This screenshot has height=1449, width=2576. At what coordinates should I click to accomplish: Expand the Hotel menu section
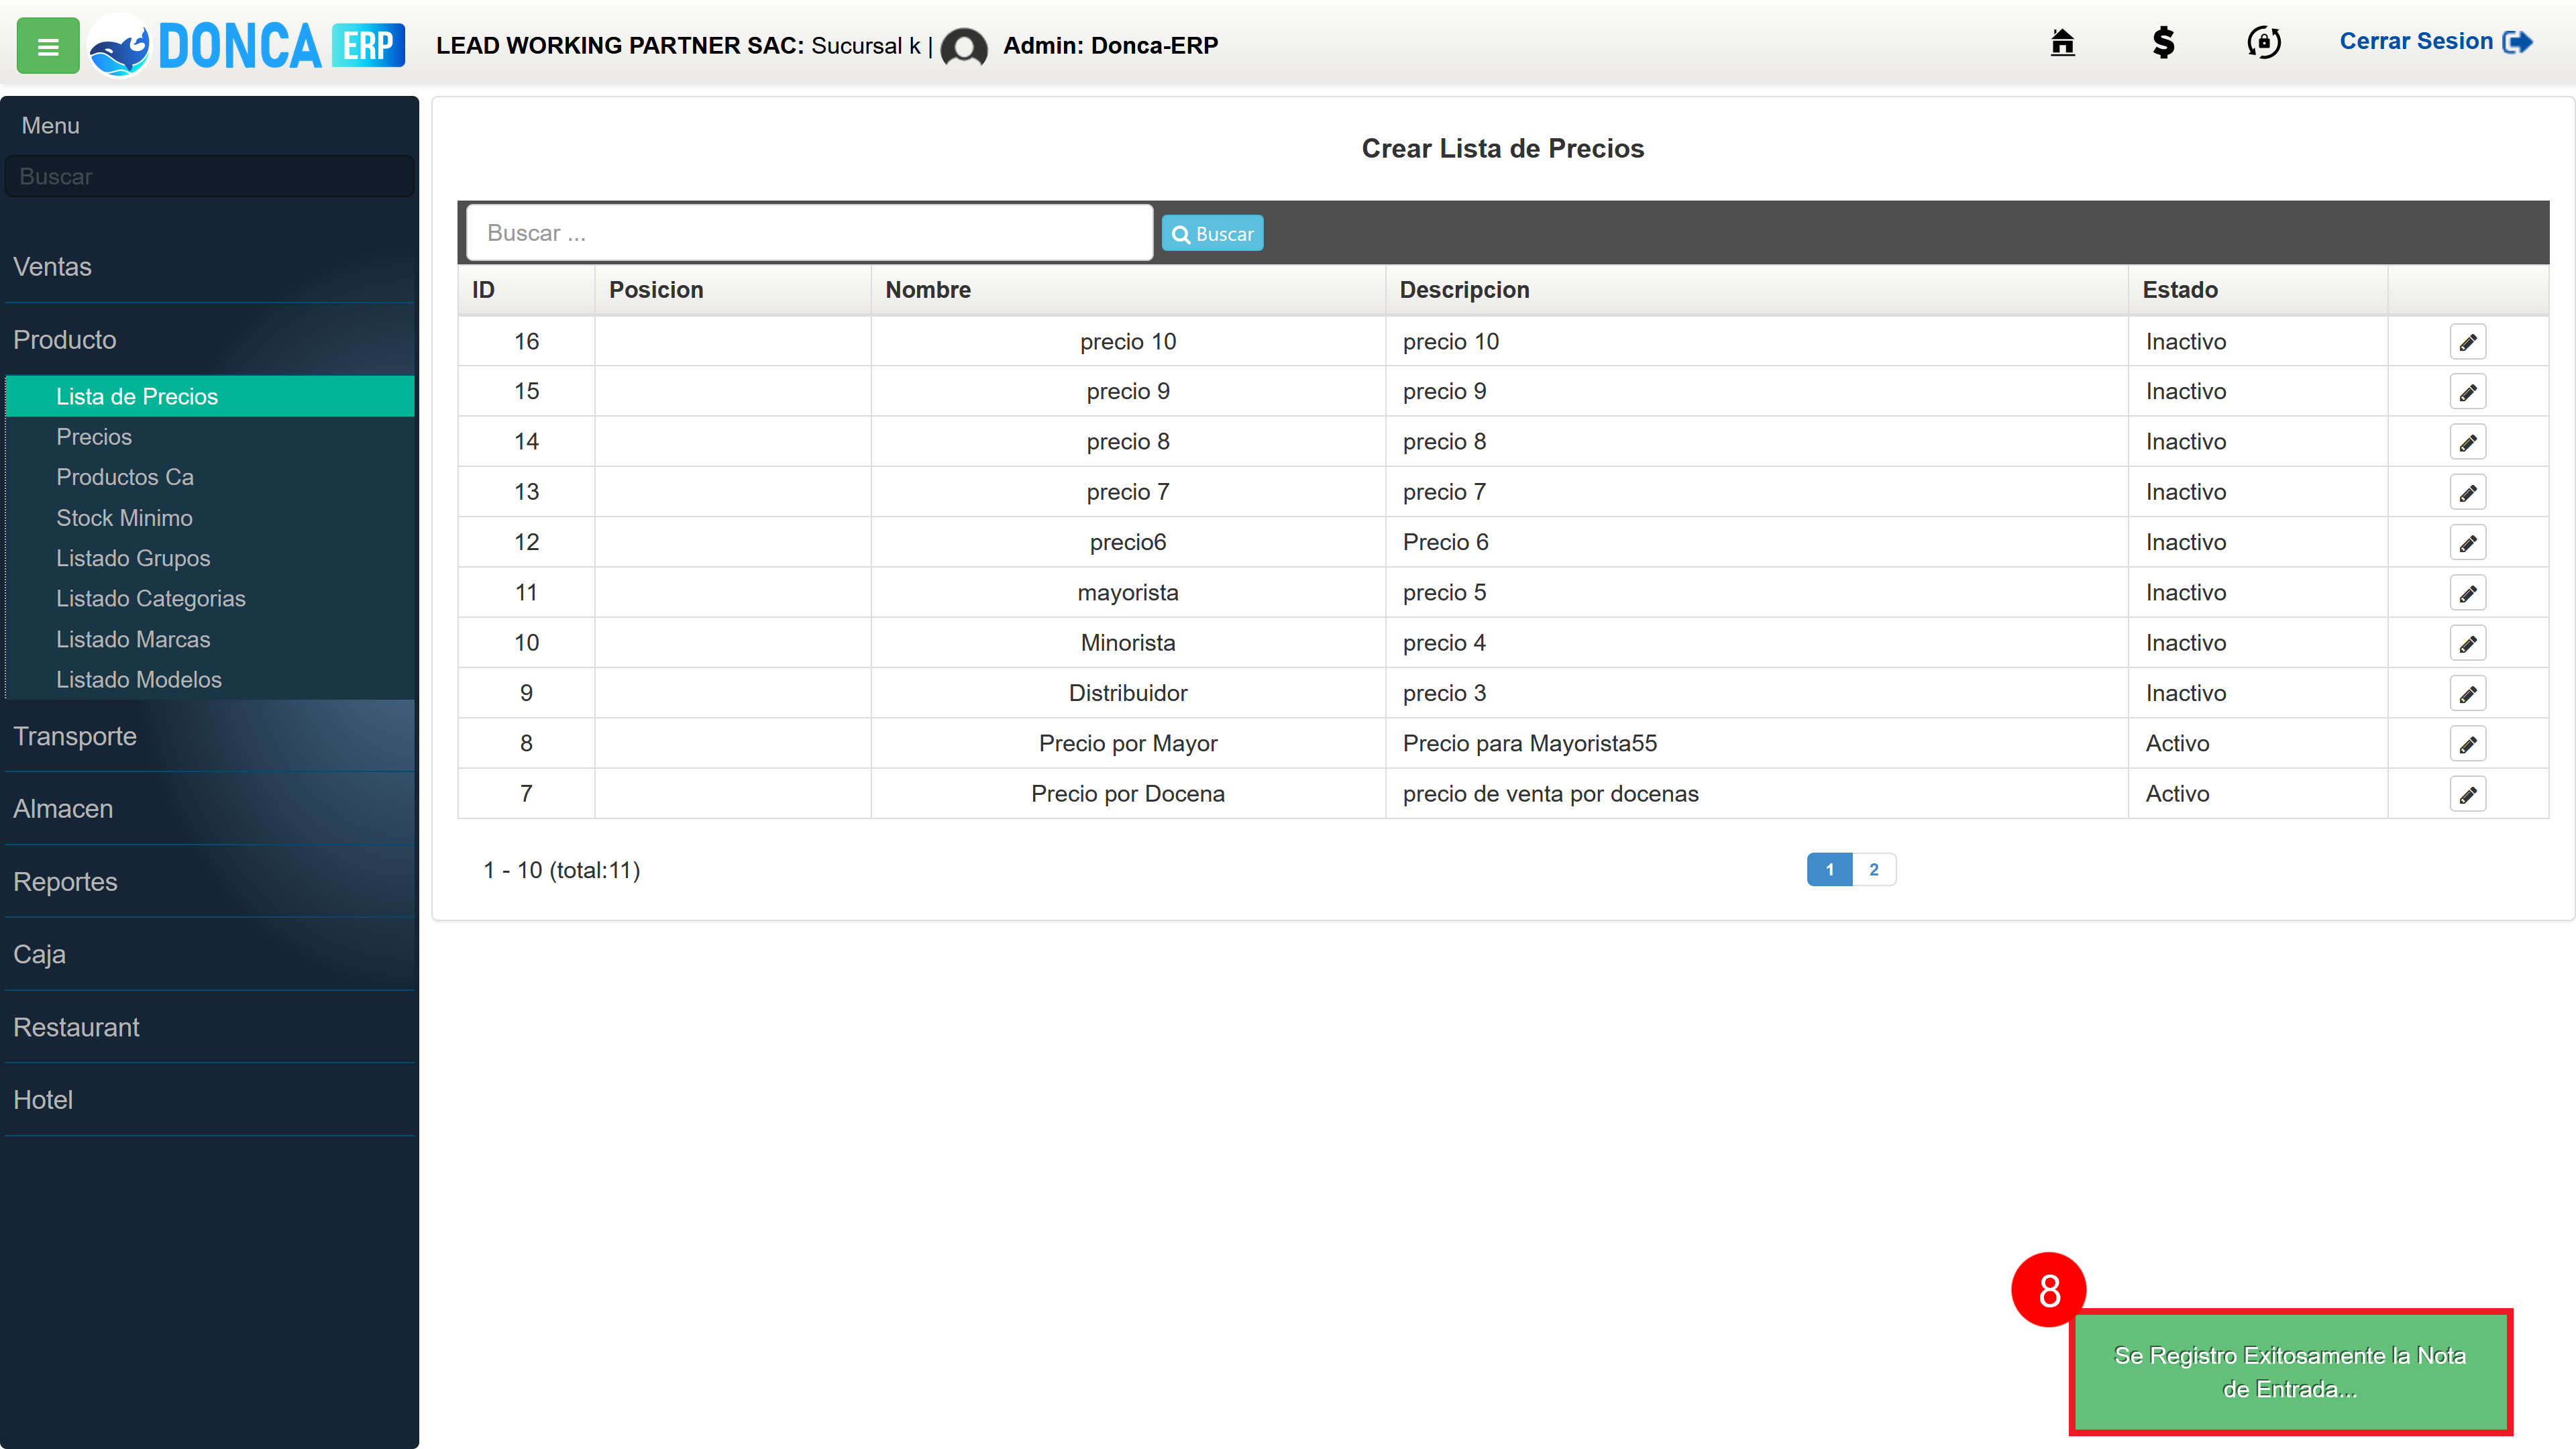click(209, 1100)
